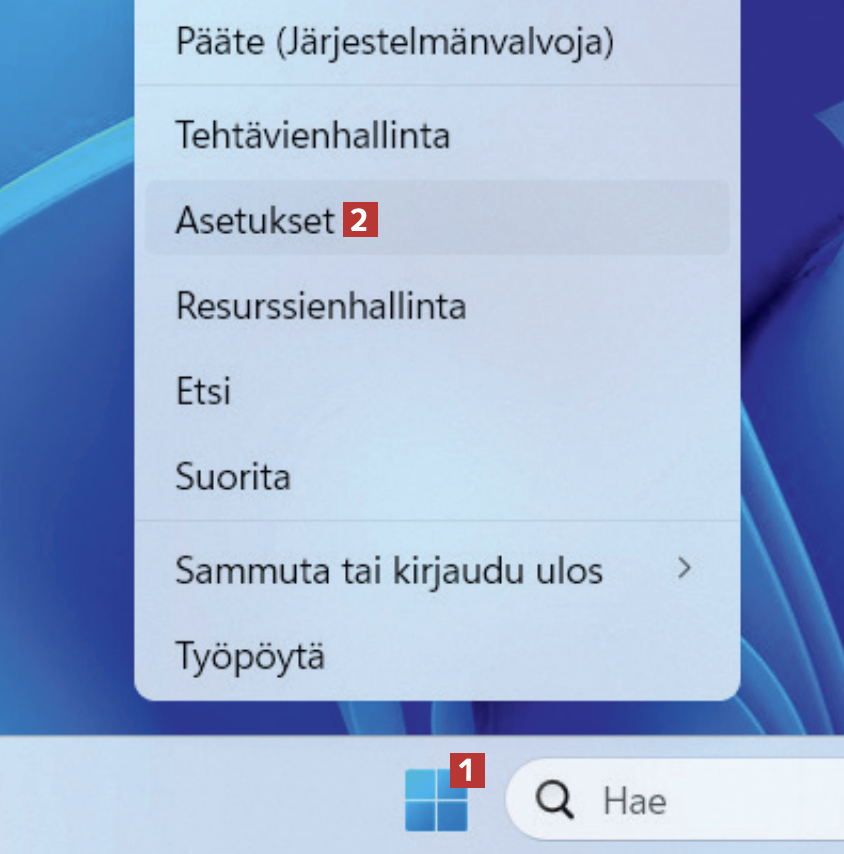Select Suorita to open Run

233,476
